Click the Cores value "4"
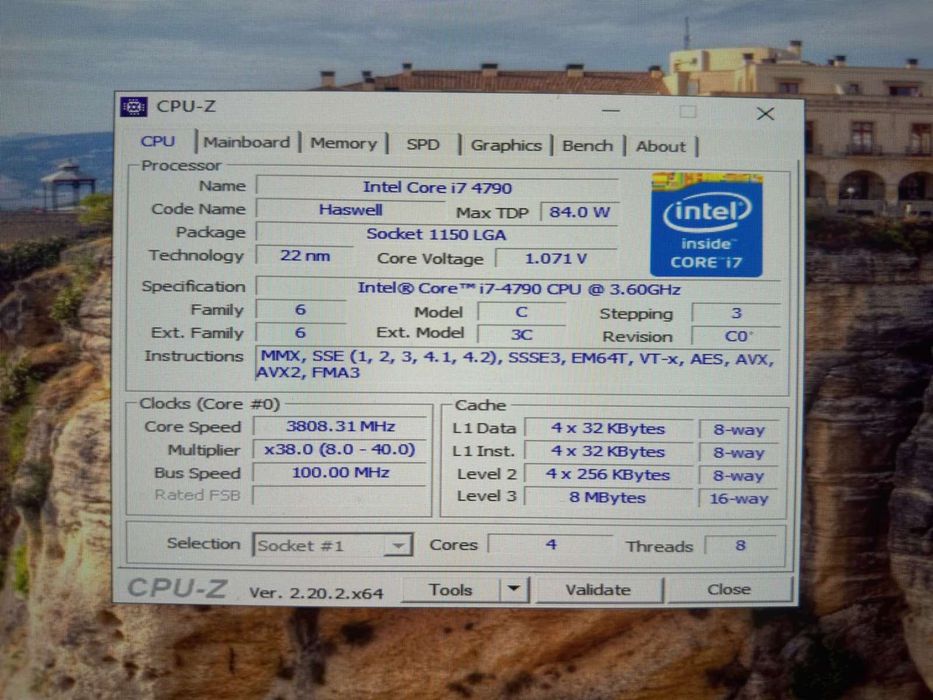Screen dimensions: 933x700 point(551,544)
